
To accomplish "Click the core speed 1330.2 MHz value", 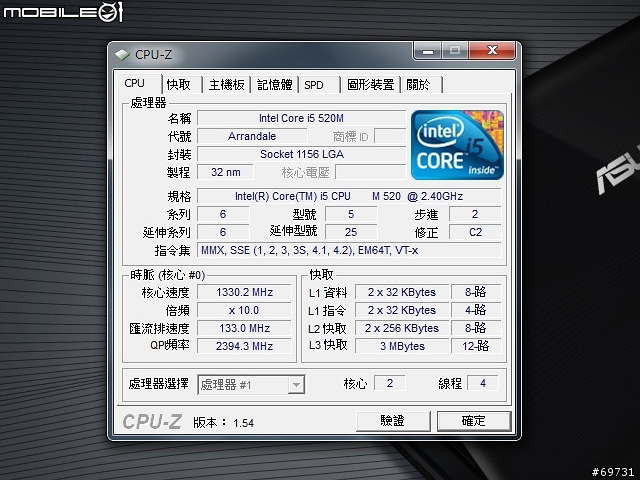I will pyautogui.click(x=244, y=292).
